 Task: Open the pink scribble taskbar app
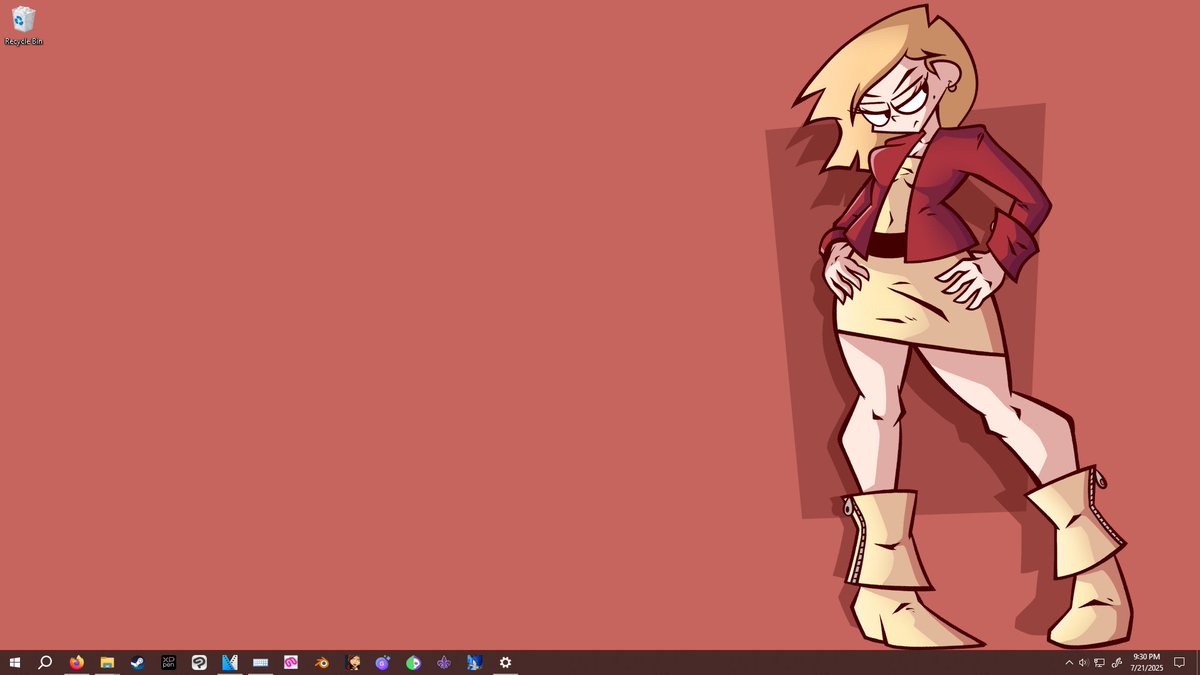click(x=291, y=662)
